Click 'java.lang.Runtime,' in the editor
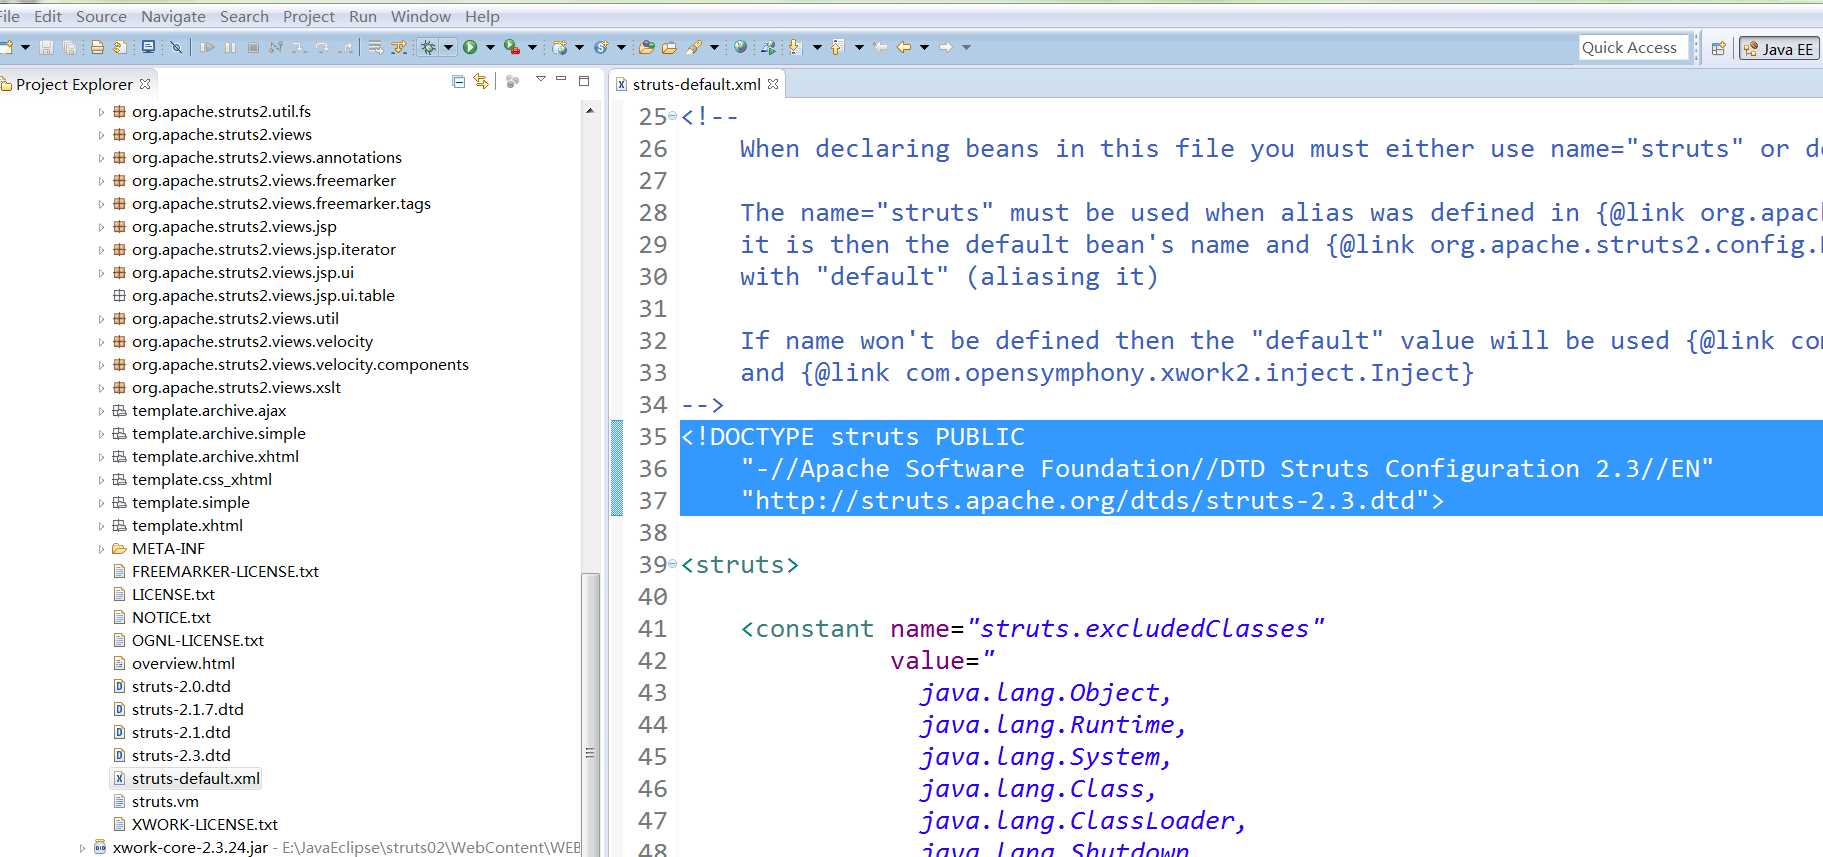Screen dimensions: 1823x857 (x=1053, y=724)
